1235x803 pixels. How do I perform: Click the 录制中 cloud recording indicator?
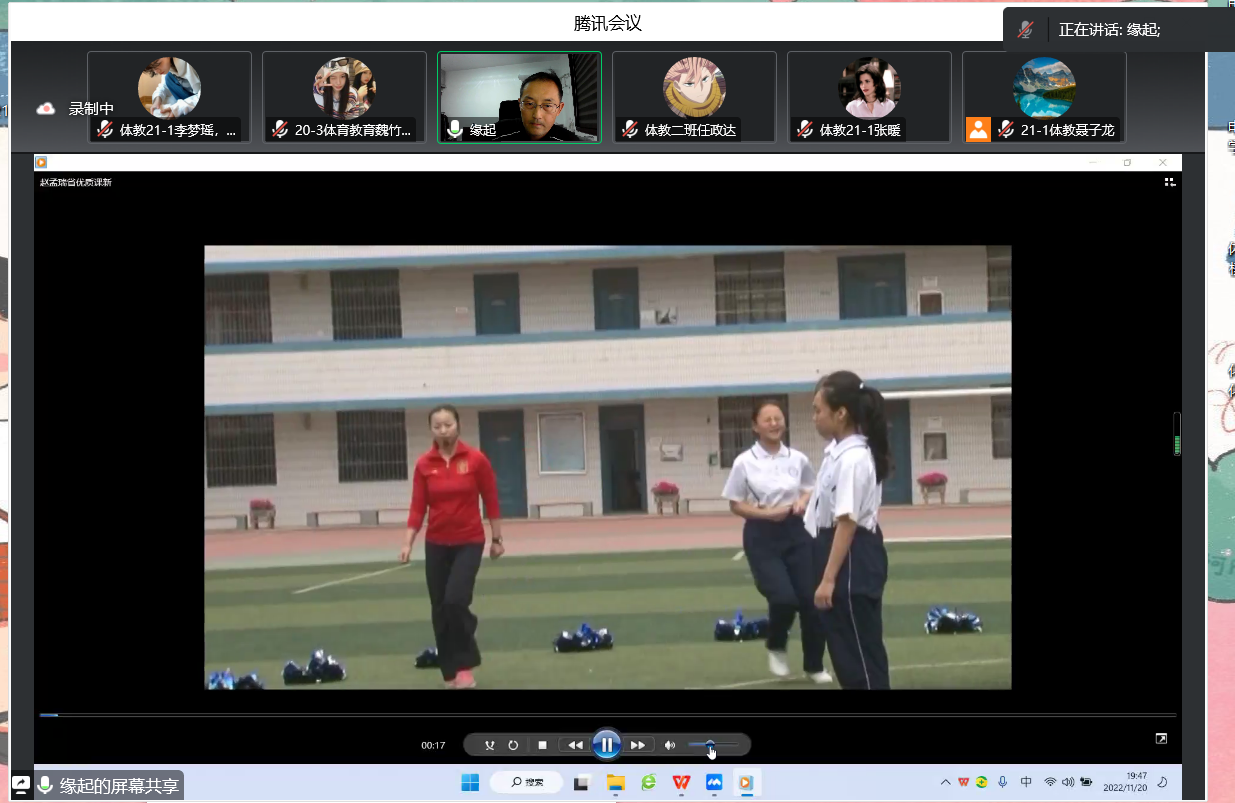[76, 109]
